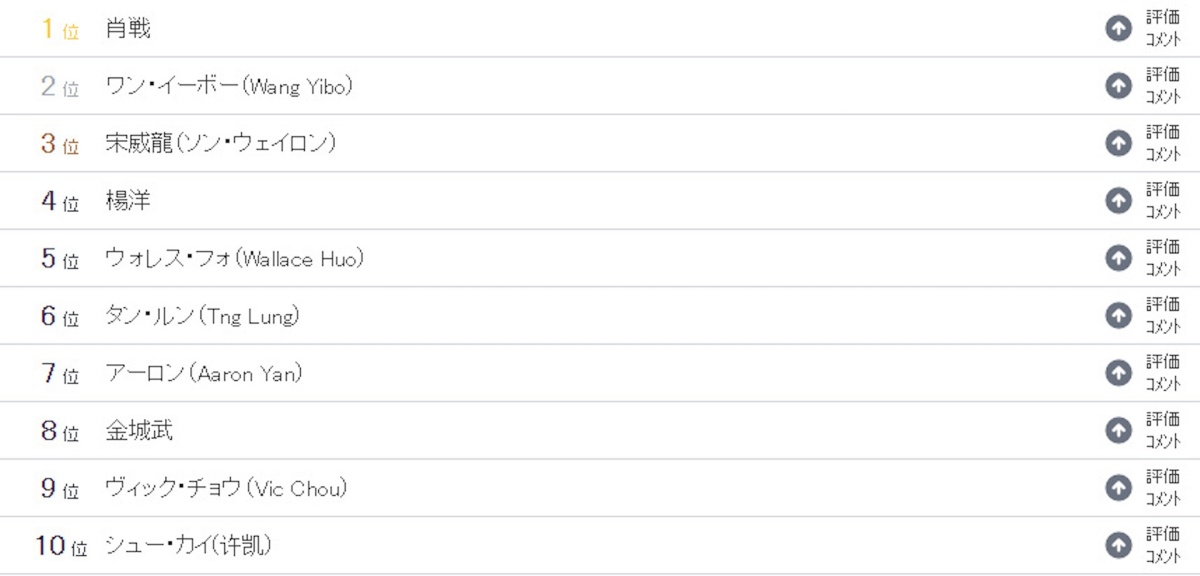1200x576 pixels.
Task: Click the name 宋威龍(ソン・ウェイロン)
Action: (x=220, y=144)
